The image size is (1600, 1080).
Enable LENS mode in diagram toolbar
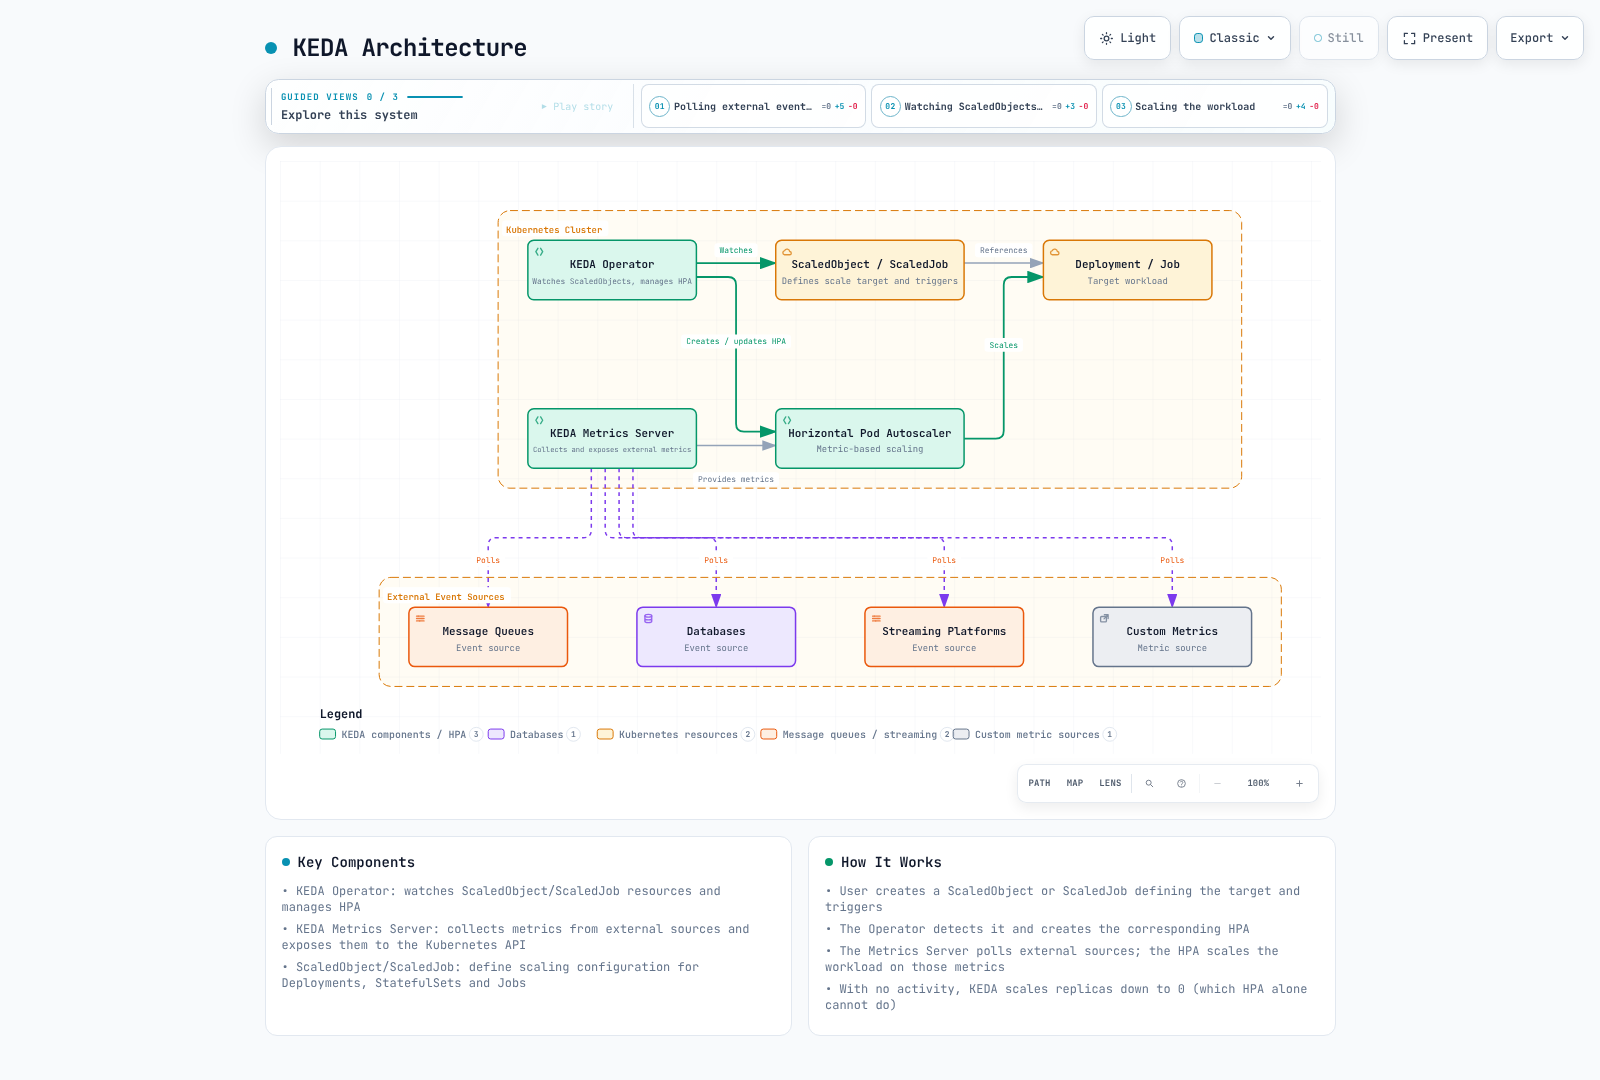coord(1110,783)
